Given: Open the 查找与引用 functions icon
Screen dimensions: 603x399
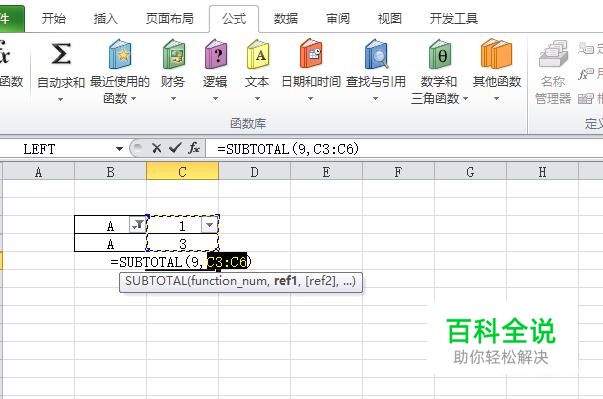Looking at the screenshot, I should coord(376,53).
